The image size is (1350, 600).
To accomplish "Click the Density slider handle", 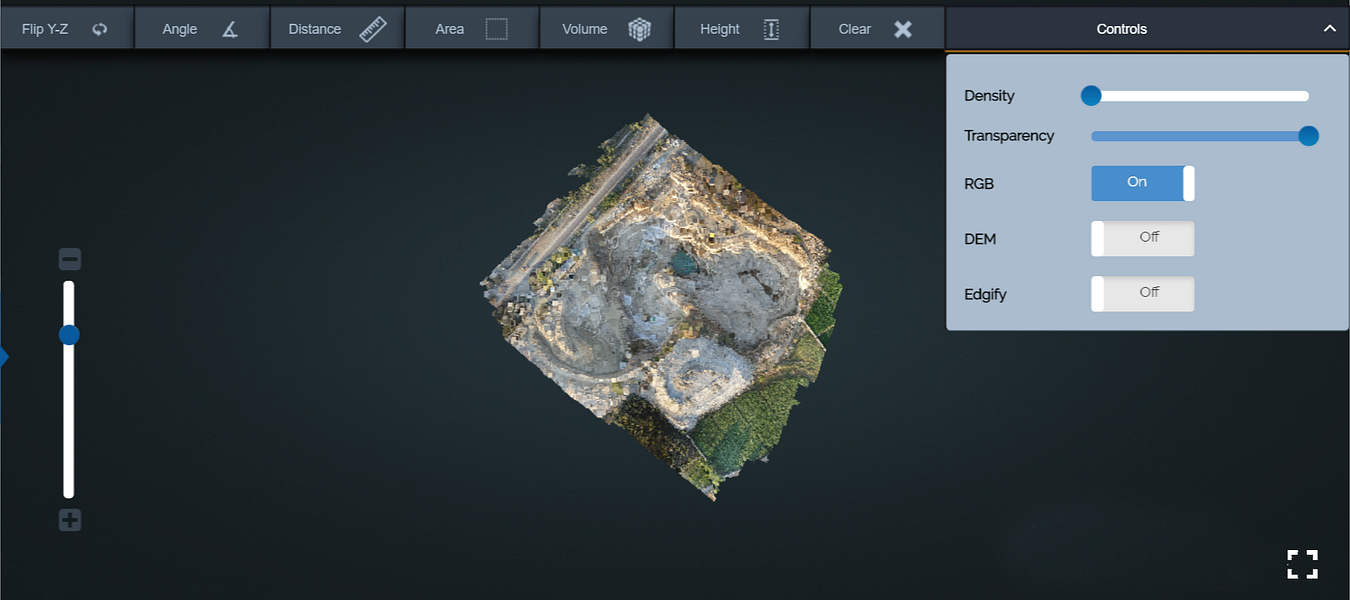I will (x=1091, y=96).
